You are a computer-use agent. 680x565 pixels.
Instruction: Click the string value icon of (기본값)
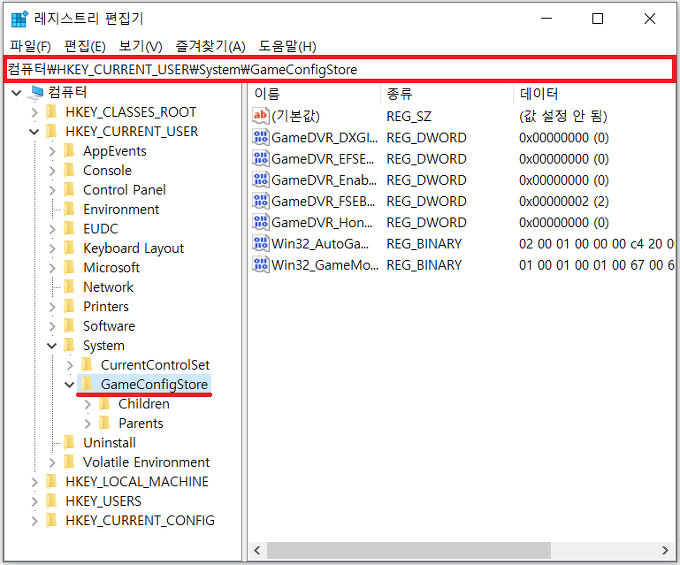[x=261, y=116]
